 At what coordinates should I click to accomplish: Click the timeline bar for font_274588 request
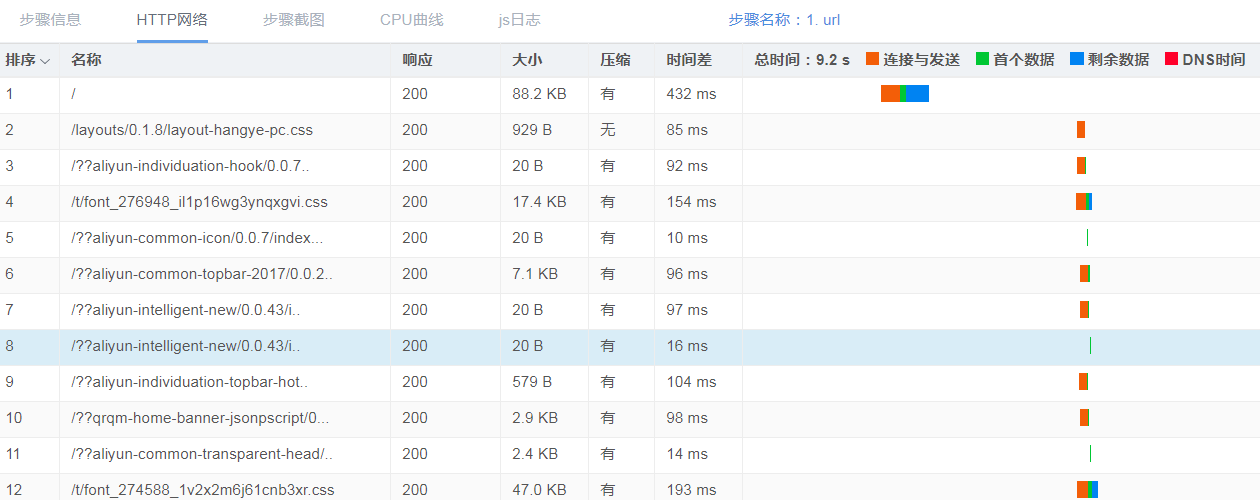(x=1087, y=490)
